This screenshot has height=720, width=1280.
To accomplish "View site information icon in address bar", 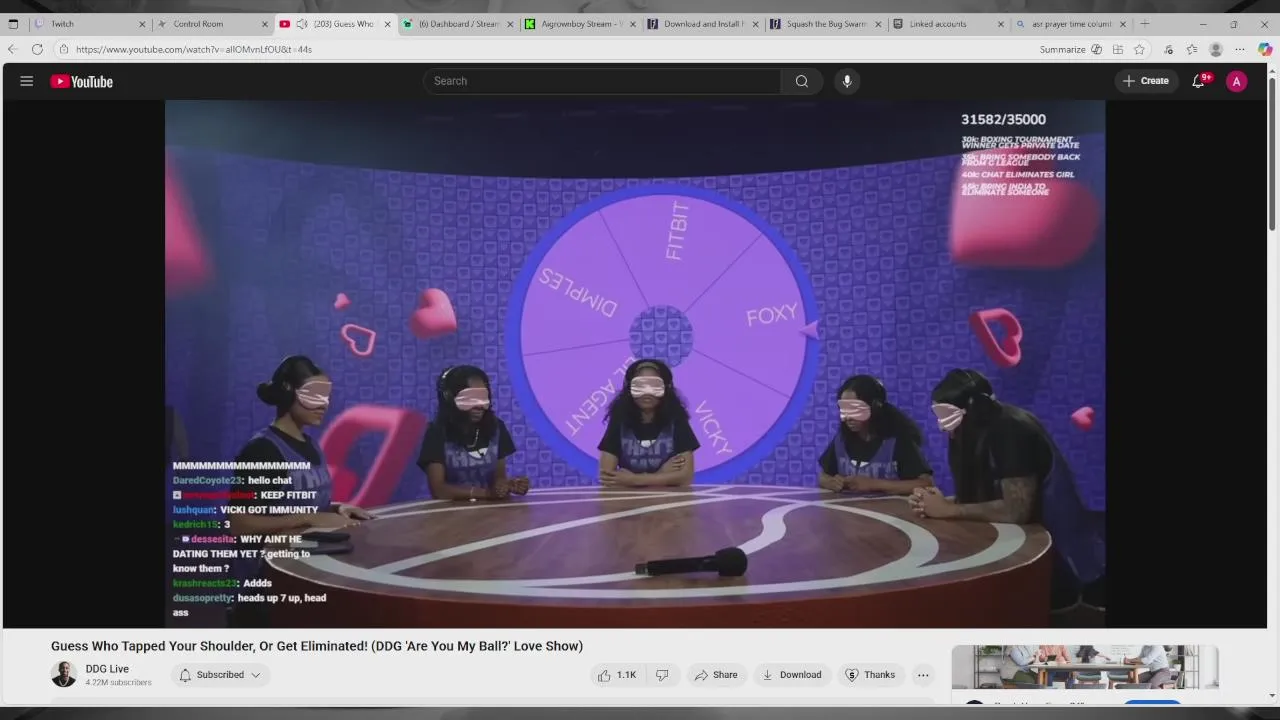I will coord(63,49).
